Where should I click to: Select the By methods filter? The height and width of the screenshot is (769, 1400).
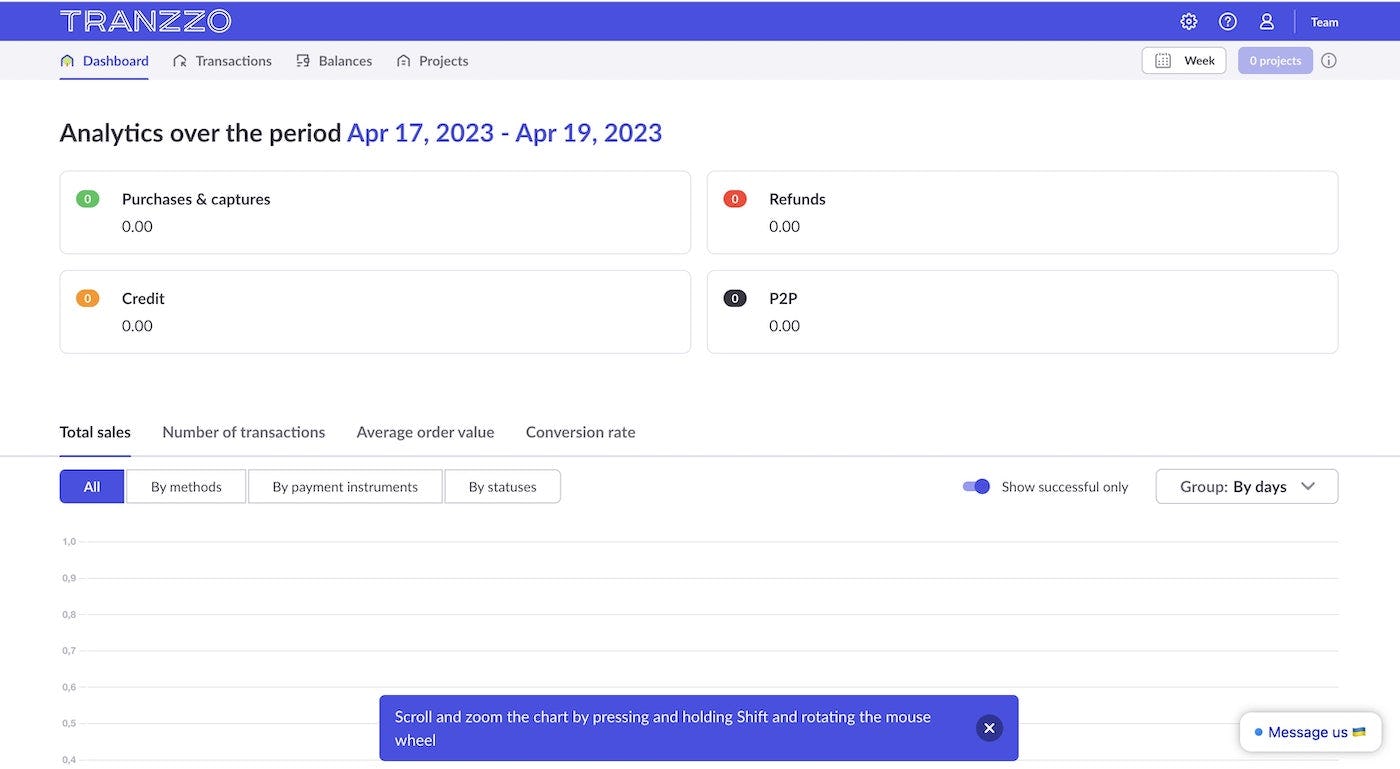click(x=185, y=486)
